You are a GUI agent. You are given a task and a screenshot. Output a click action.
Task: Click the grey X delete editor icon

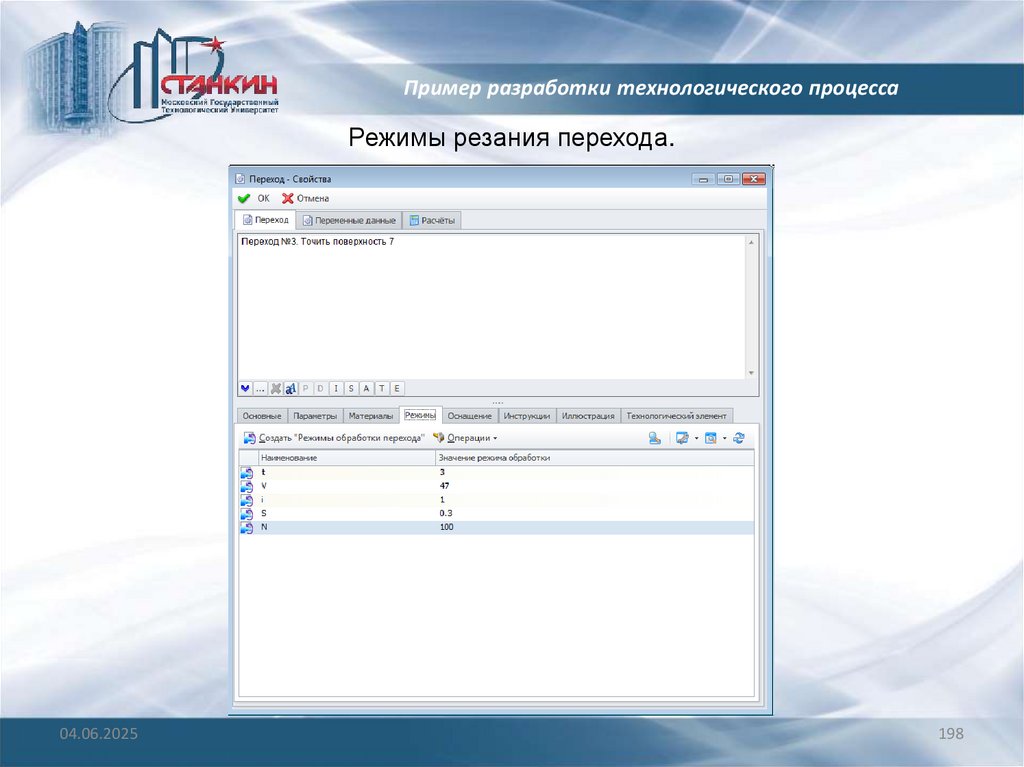[x=276, y=389]
